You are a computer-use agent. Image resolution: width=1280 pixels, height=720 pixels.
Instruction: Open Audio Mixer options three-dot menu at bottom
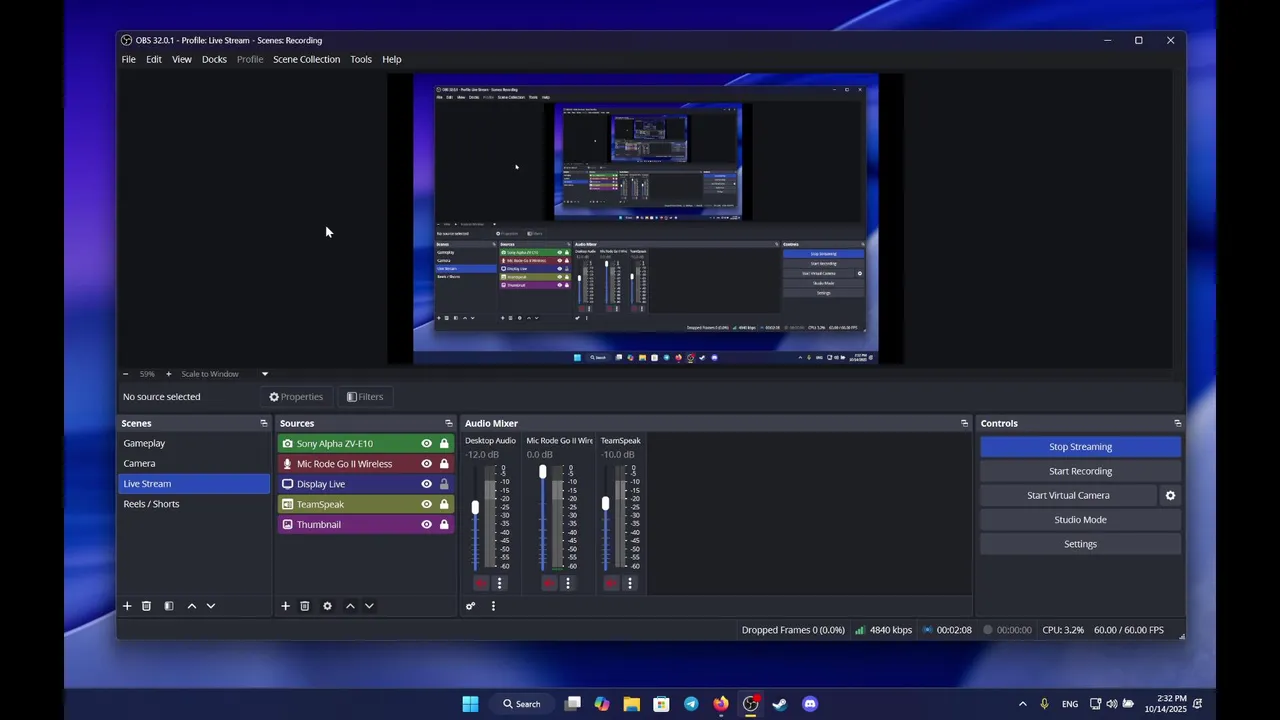coord(493,606)
